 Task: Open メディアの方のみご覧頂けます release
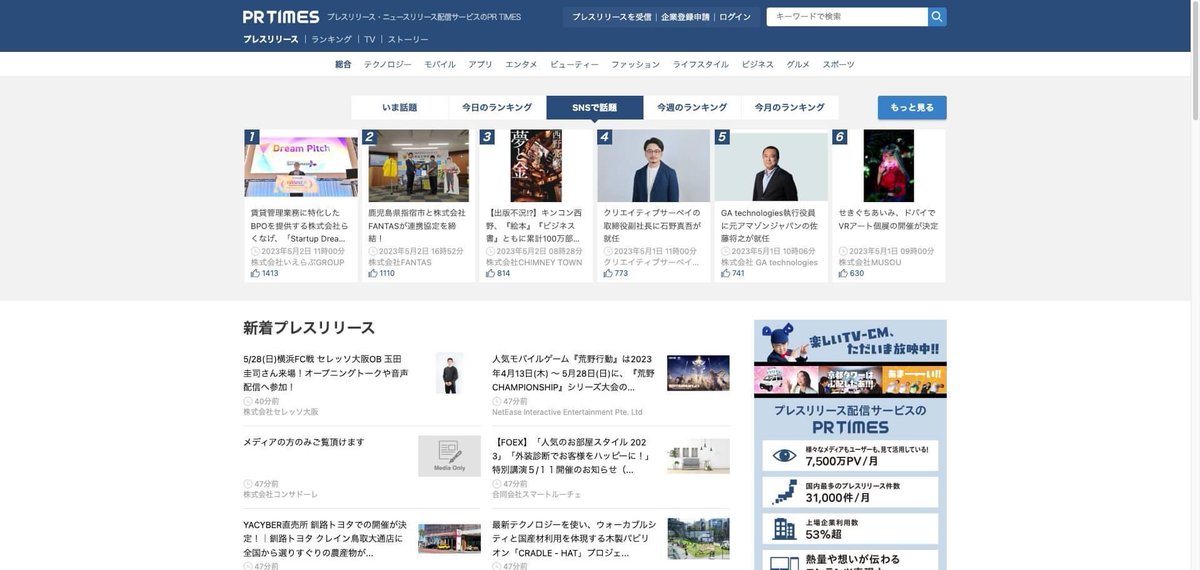[304, 442]
